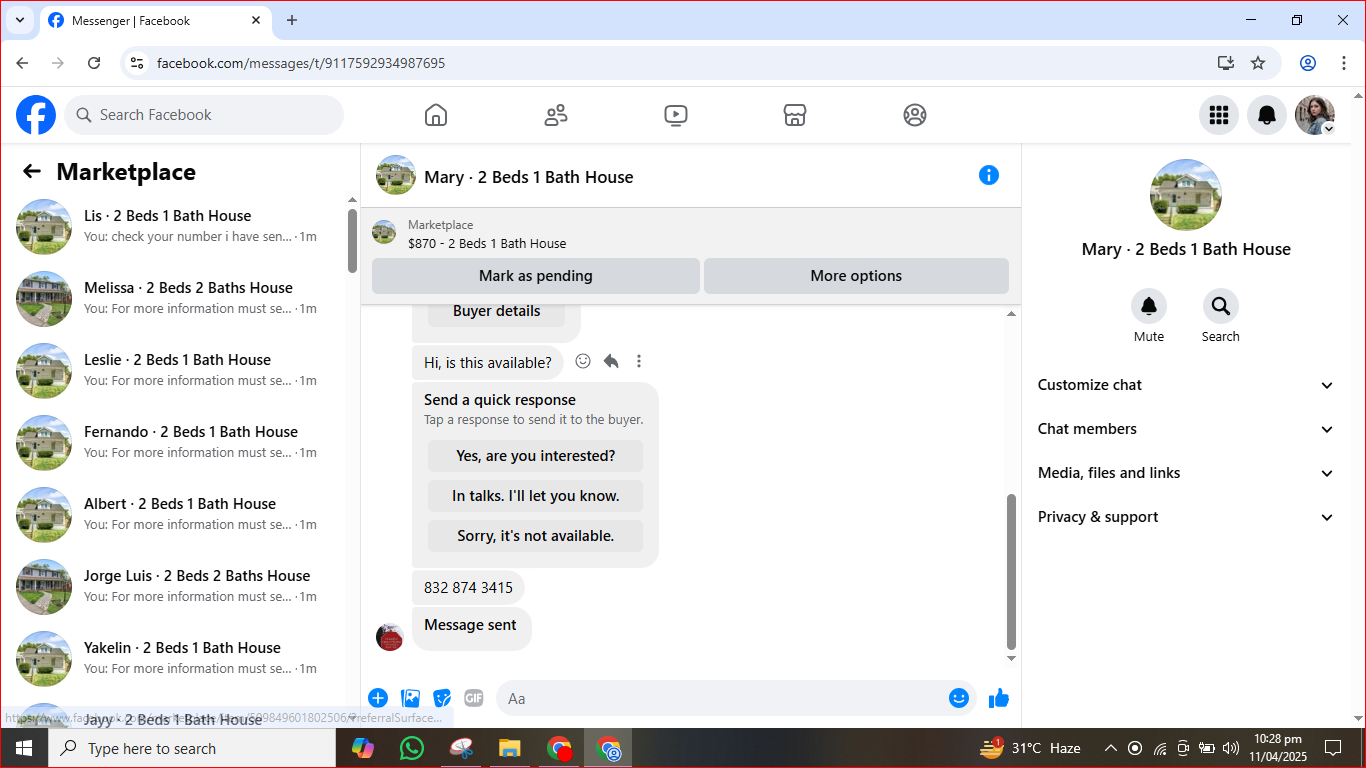Screen dimensions: 1366x768
Task: Open conversation information blue icon
Action: click(989, 176)
